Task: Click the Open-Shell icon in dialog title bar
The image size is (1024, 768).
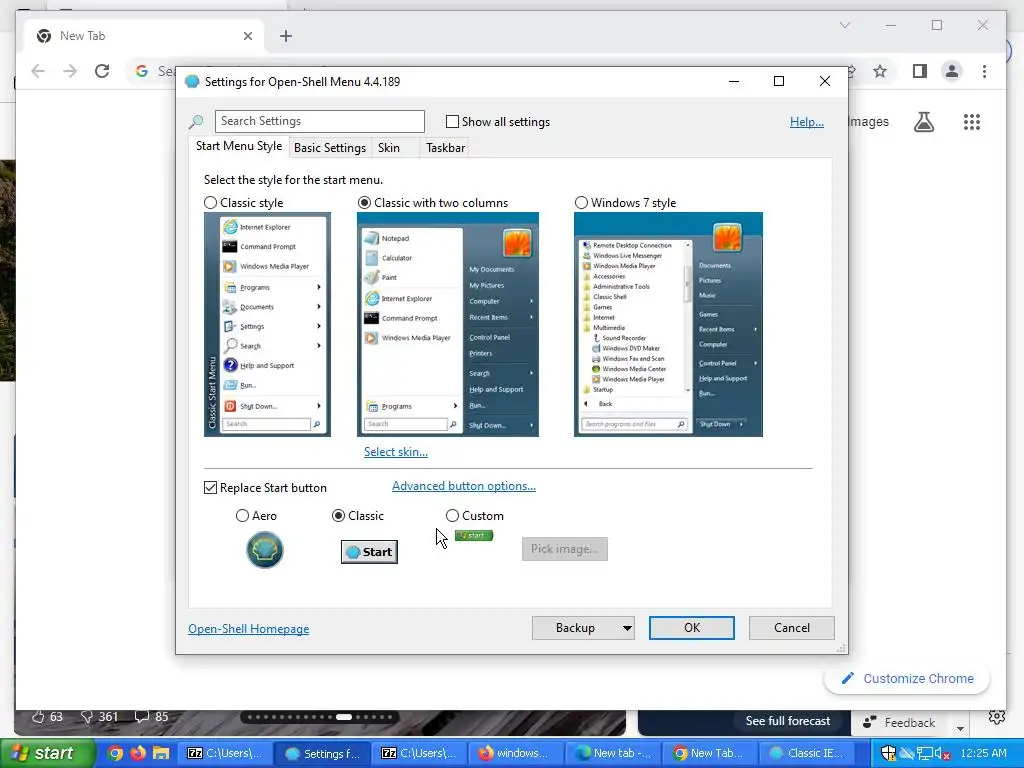Action: pos(192,82)
